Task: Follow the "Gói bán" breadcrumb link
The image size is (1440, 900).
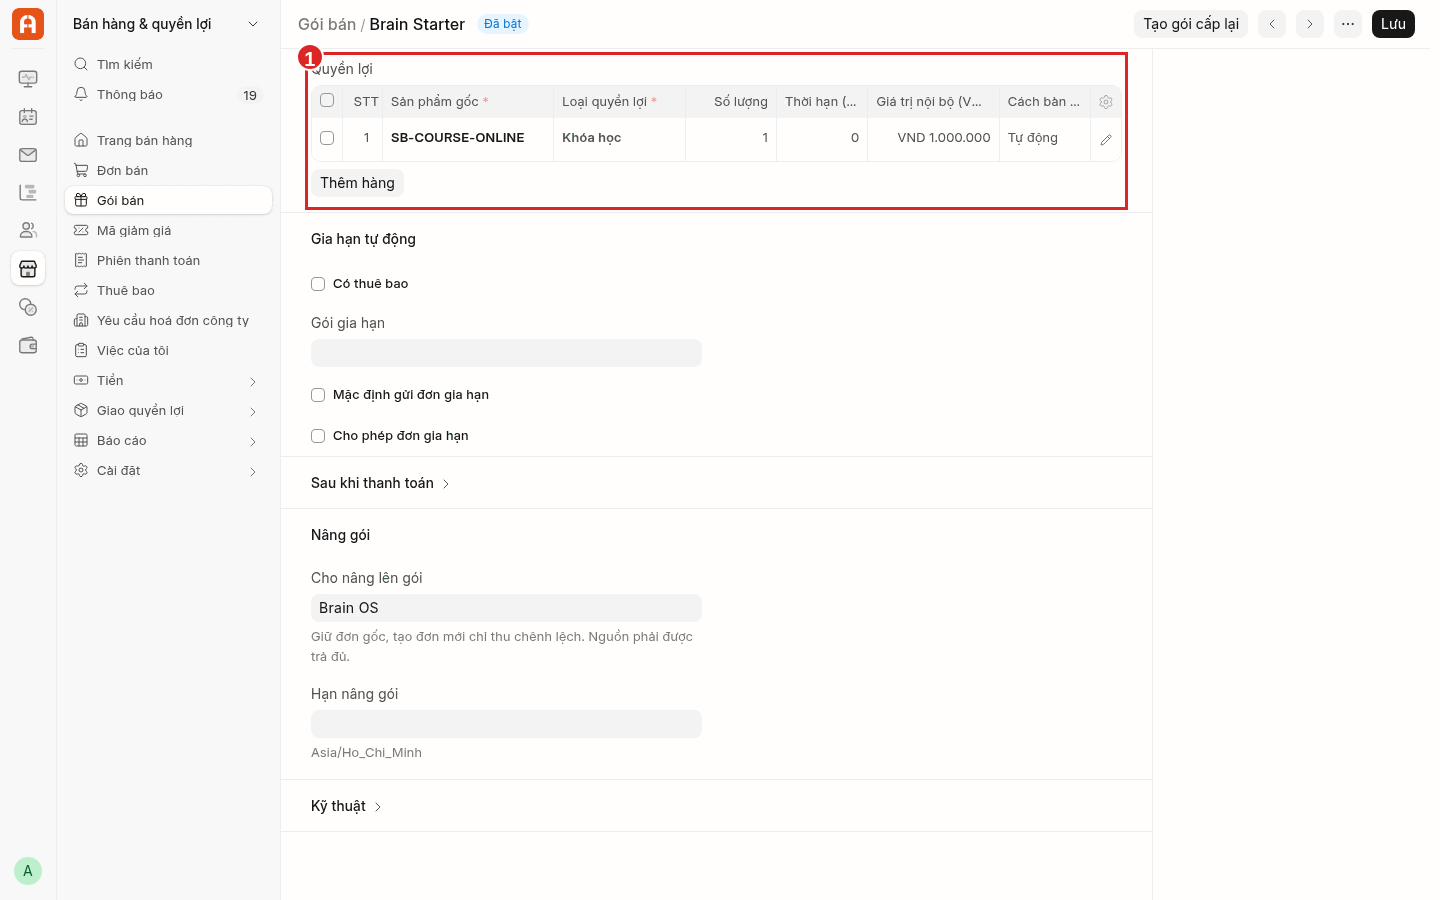Action: (x=327, y=24)
